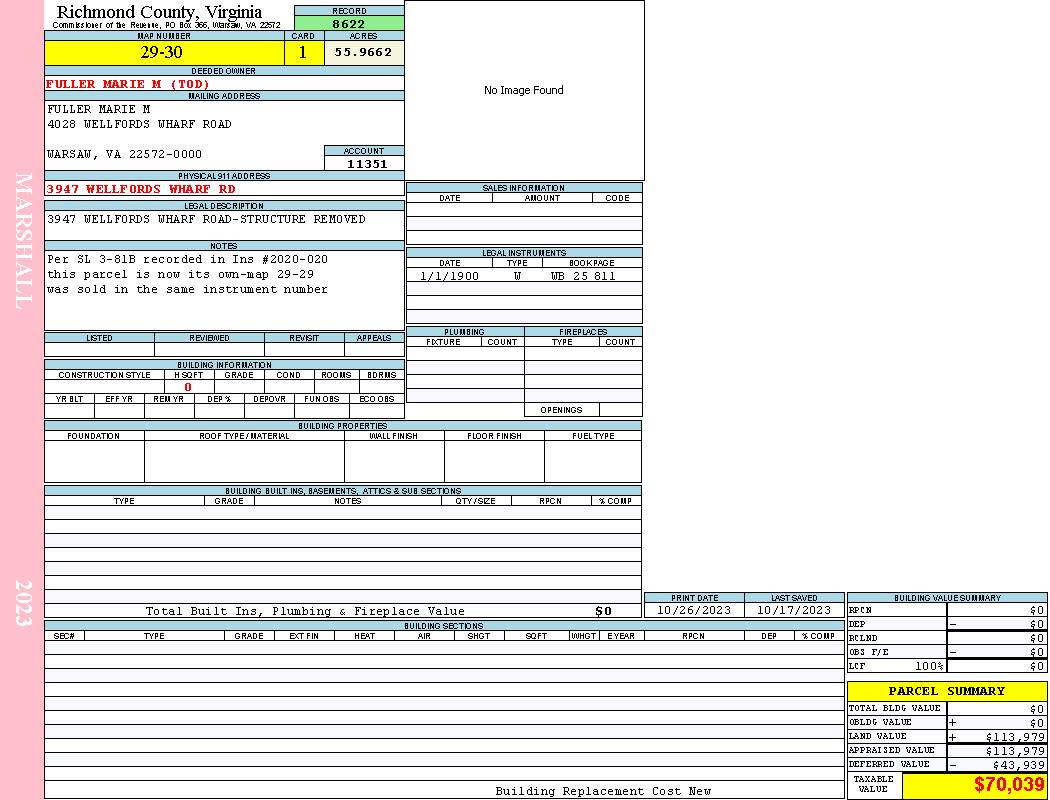Screen dimensions: 1050x800
Task: Click the green record number 8622 field
Action: [349, 23]
